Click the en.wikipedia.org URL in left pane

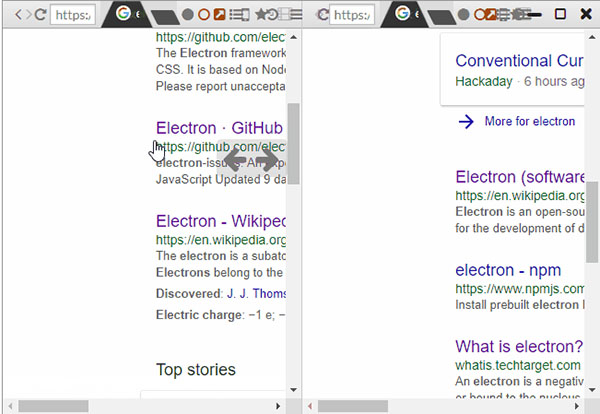221,240
